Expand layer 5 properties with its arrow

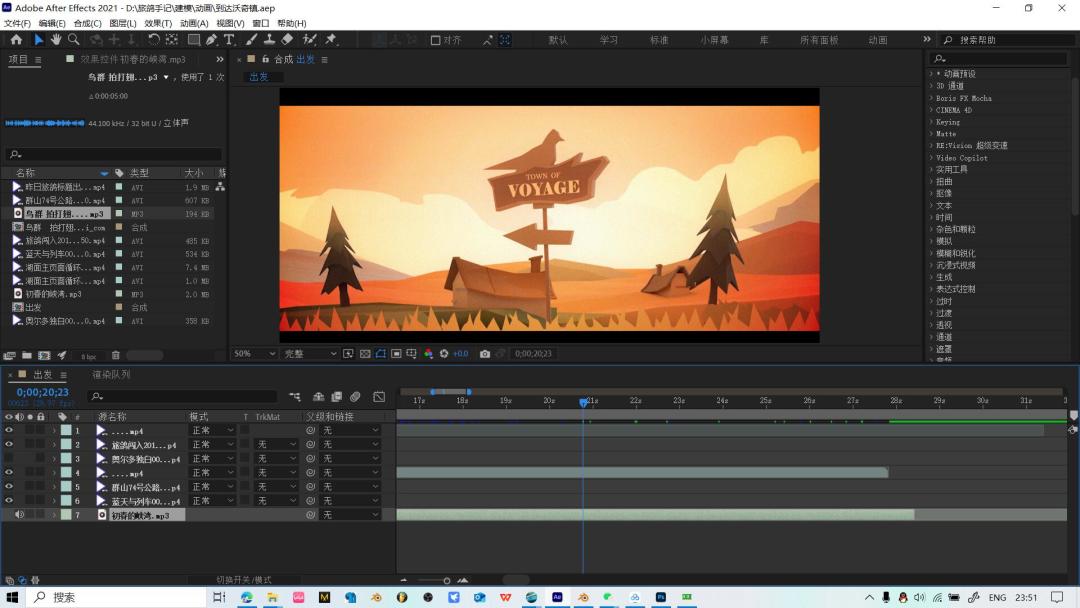coord(54,487)
